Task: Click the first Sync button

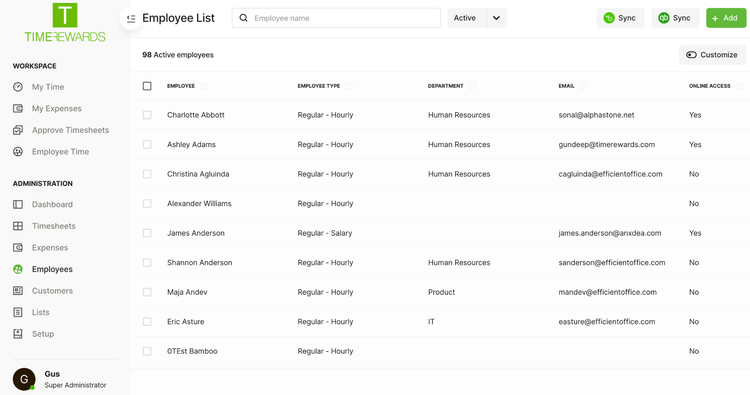Action: [x=620, y=18]
